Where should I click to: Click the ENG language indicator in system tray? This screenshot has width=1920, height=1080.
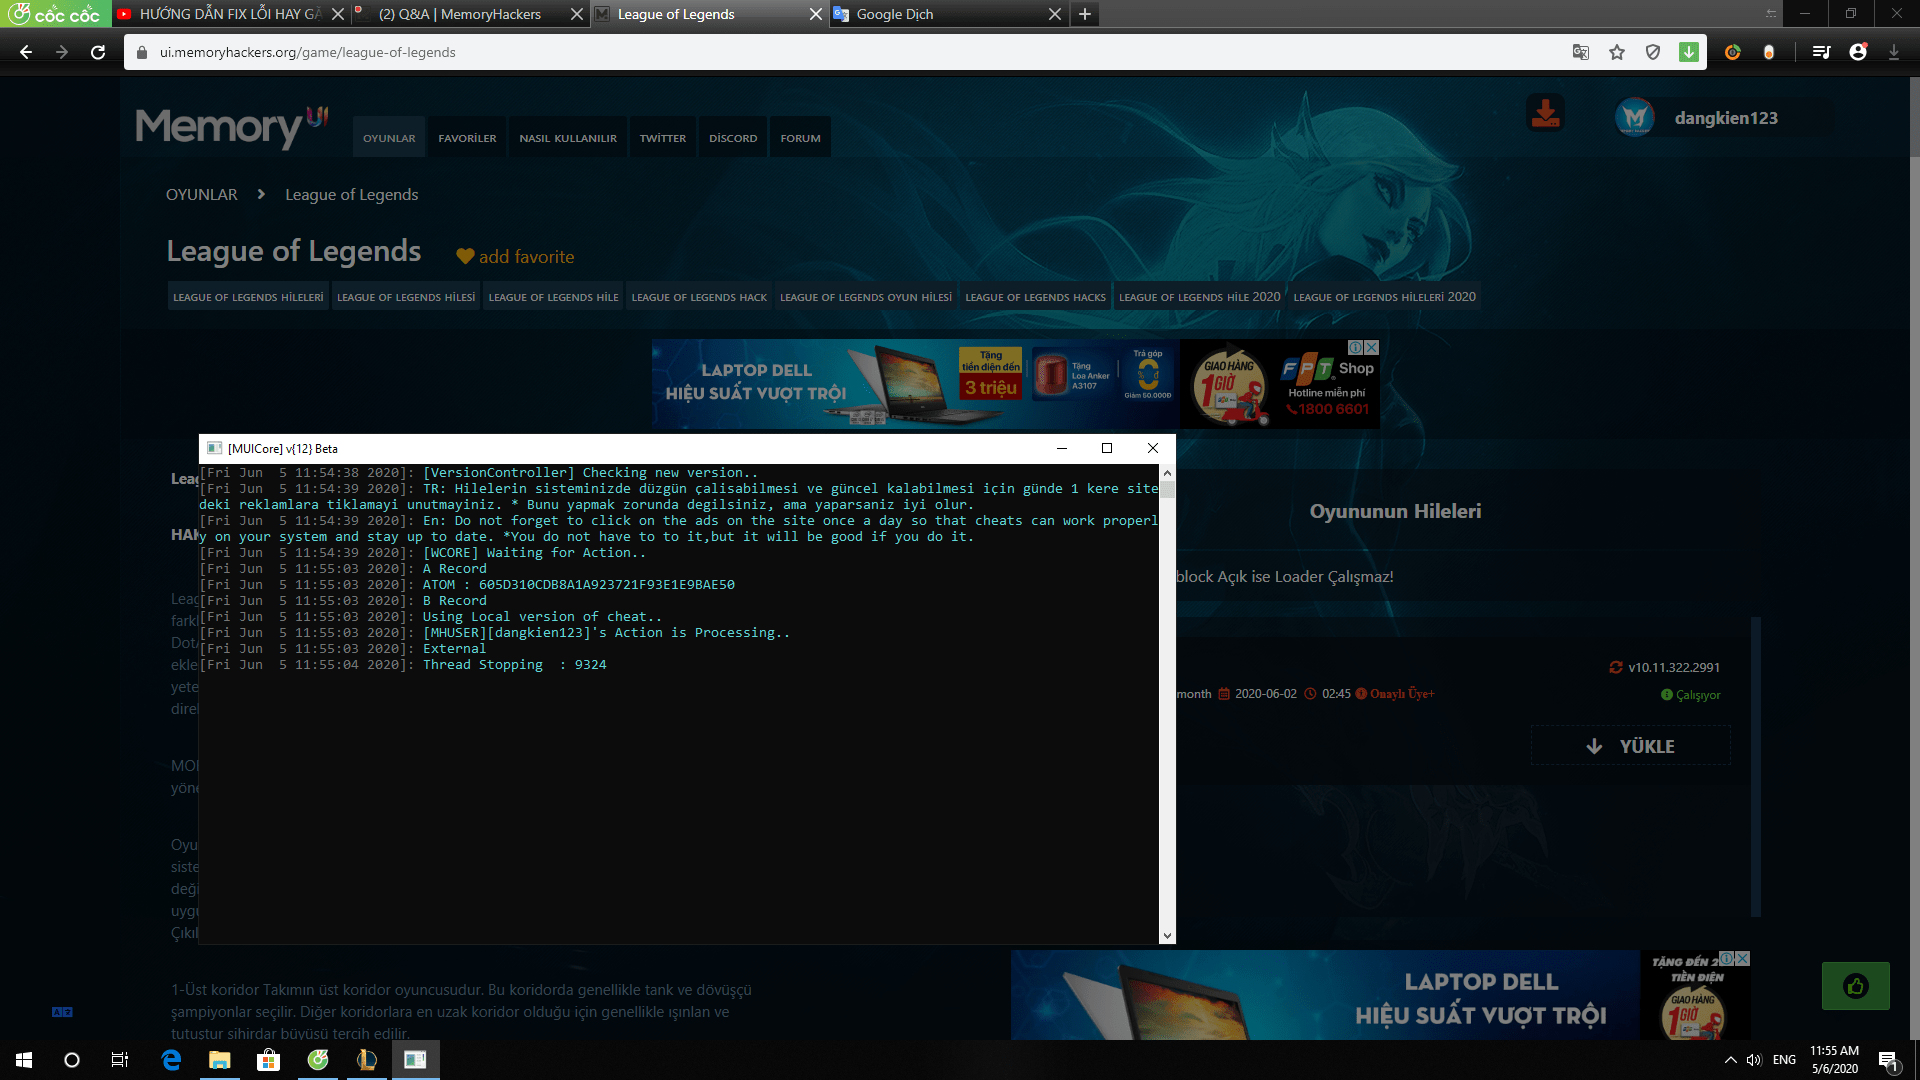(1784, 1060)
